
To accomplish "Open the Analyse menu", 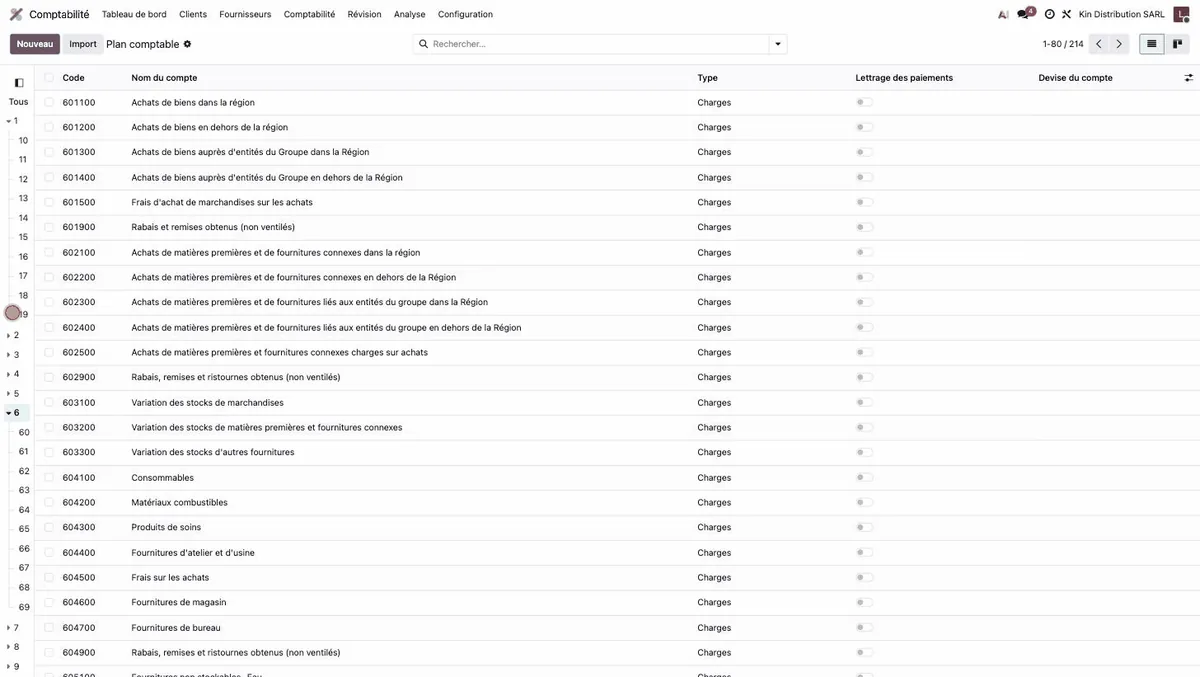I will (409, 14).
